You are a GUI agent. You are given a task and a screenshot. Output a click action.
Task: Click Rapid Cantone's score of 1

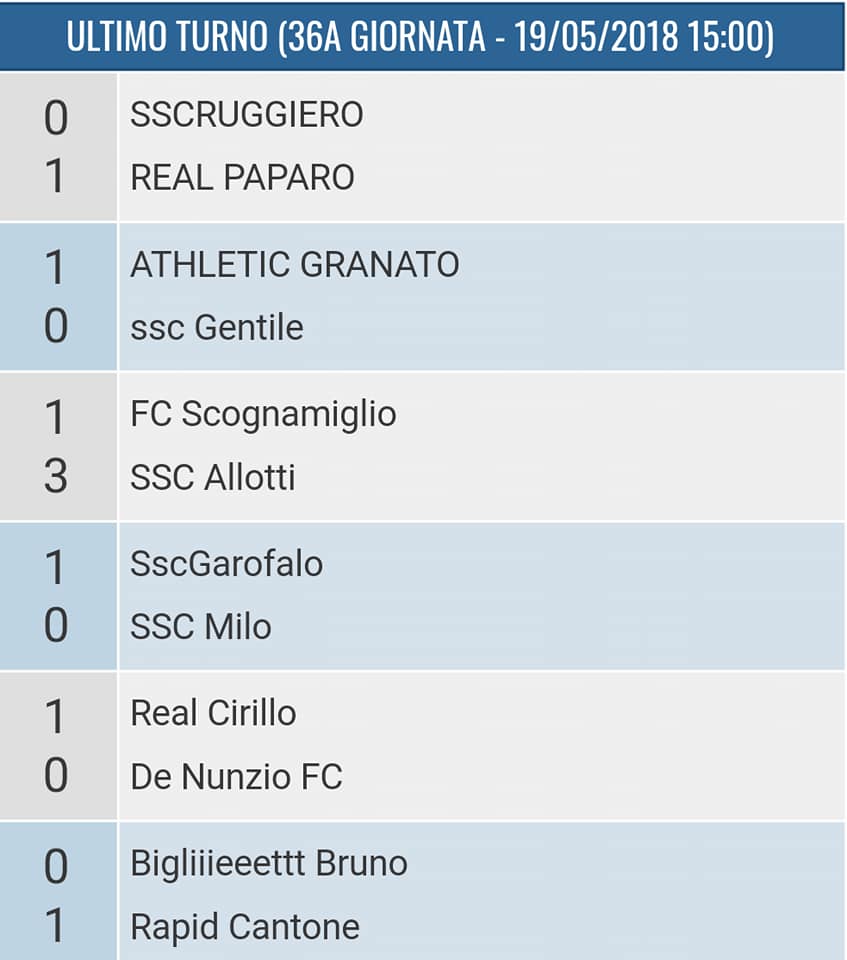click(x=56, y=926)
